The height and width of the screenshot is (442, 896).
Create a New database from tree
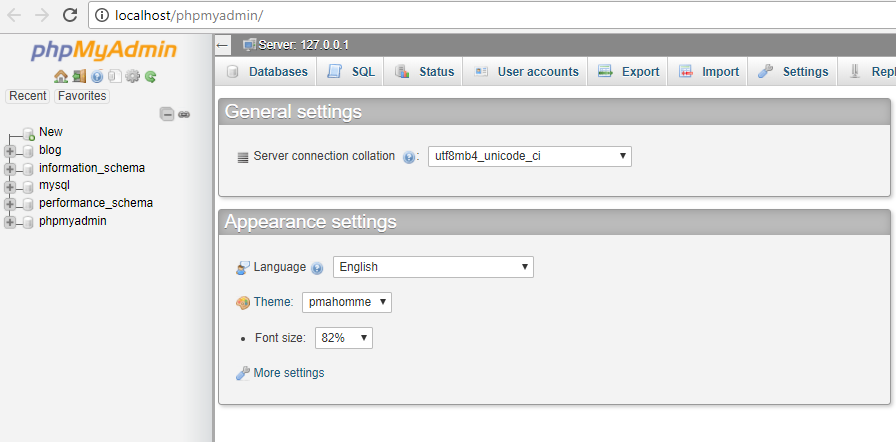pos(51,132)
